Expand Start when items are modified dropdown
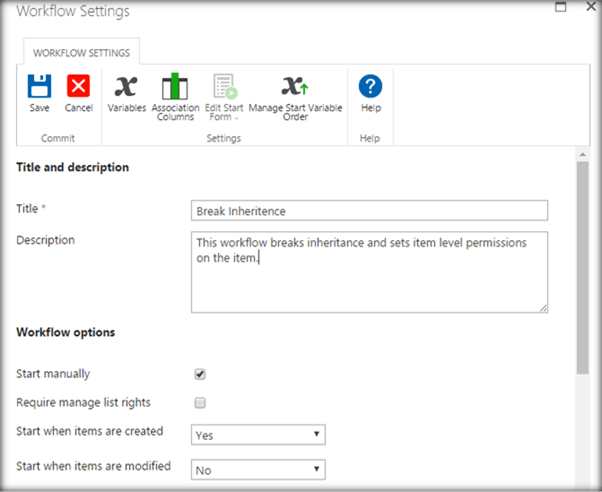602x492 pixels. tap(259, 468)
